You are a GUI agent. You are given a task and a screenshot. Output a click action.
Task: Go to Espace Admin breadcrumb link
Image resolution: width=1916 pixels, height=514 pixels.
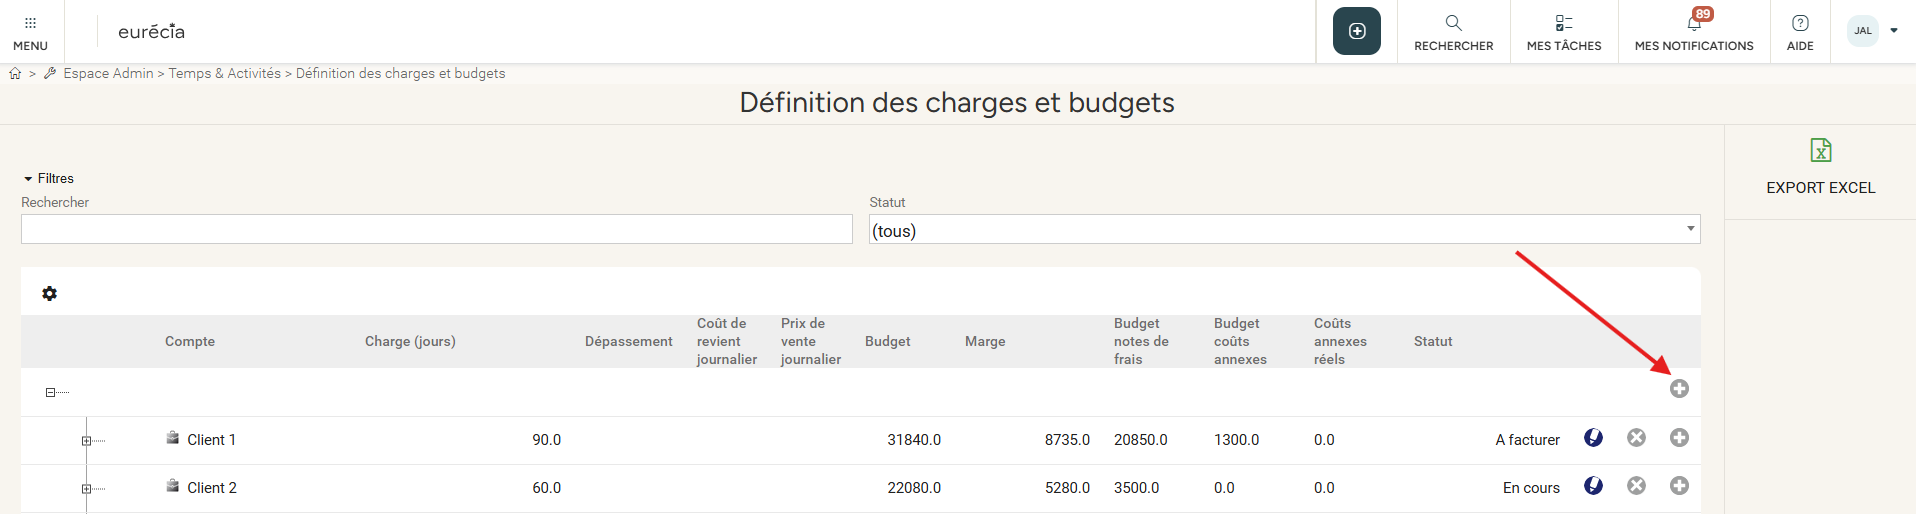[108, 74]
